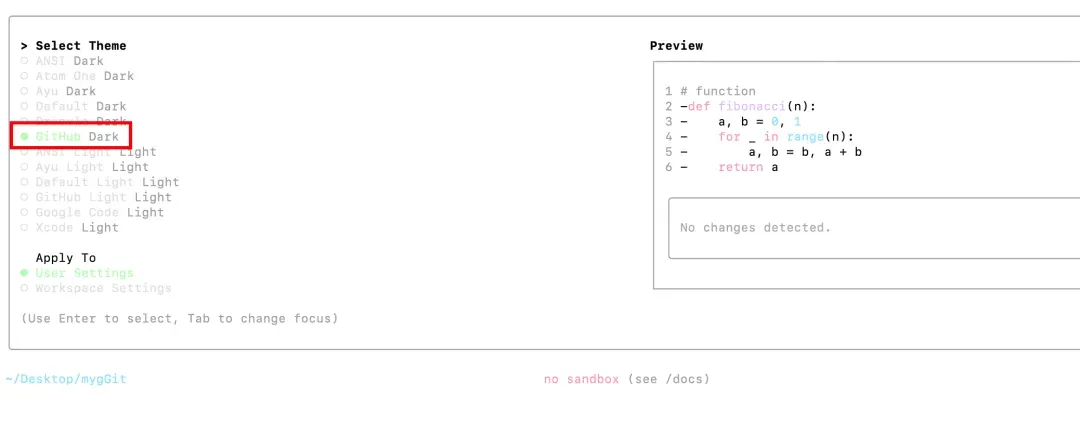
Task: Click the no sandbox status text
Action: click(x=581, y=379)
